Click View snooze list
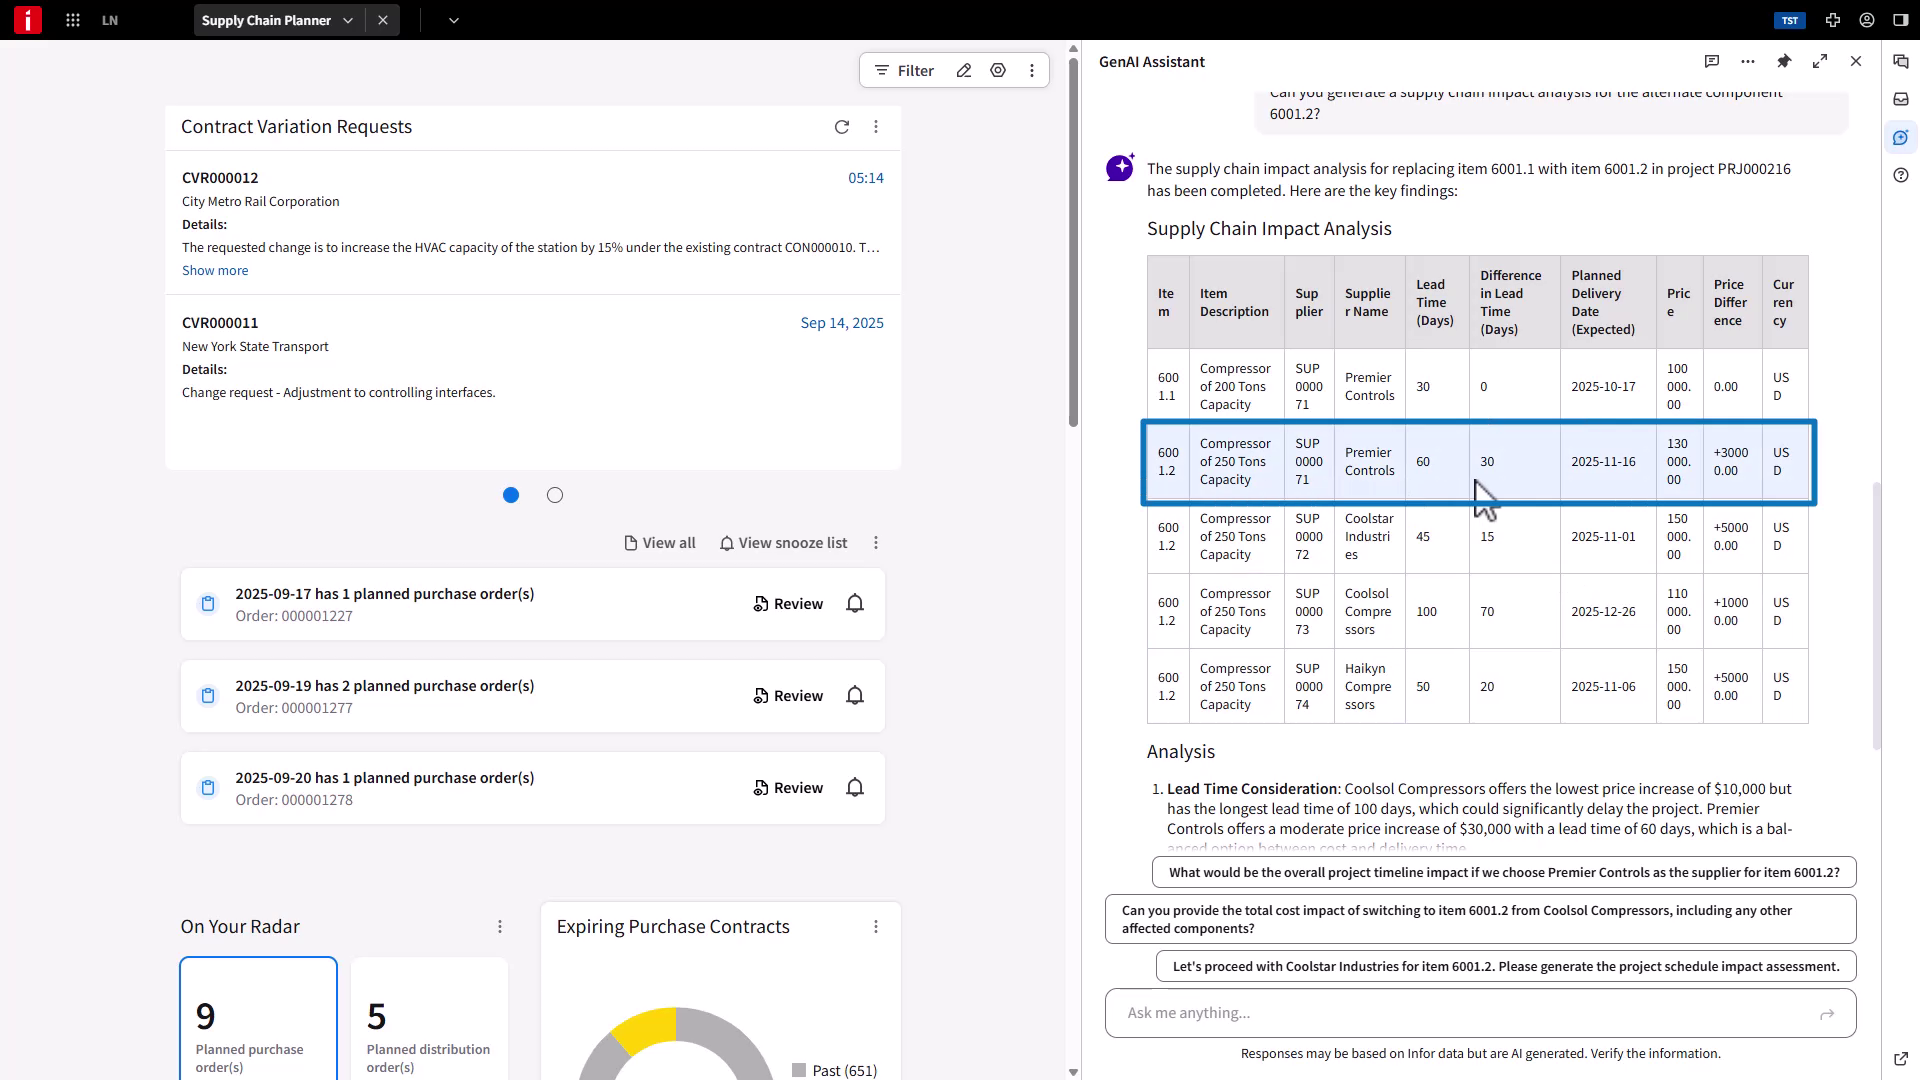This screenshot has width=1920, height=1080. 784,542
